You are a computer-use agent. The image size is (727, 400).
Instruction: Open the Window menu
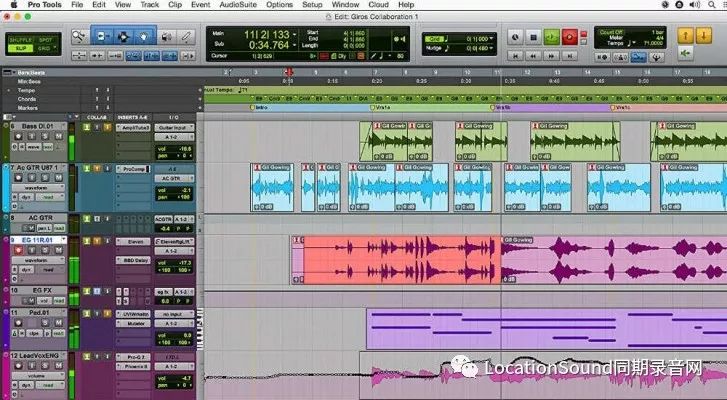[x=345, y=5]
